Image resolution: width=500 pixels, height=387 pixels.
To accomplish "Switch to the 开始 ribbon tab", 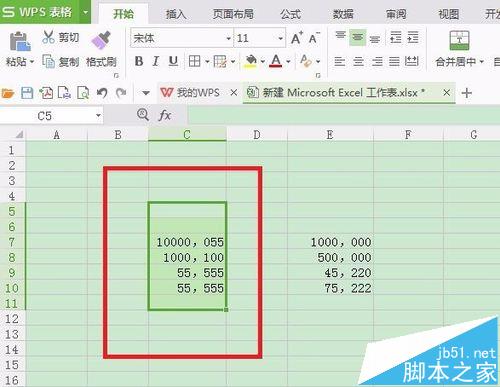I will pyautogui.click(x=123, y=14).
